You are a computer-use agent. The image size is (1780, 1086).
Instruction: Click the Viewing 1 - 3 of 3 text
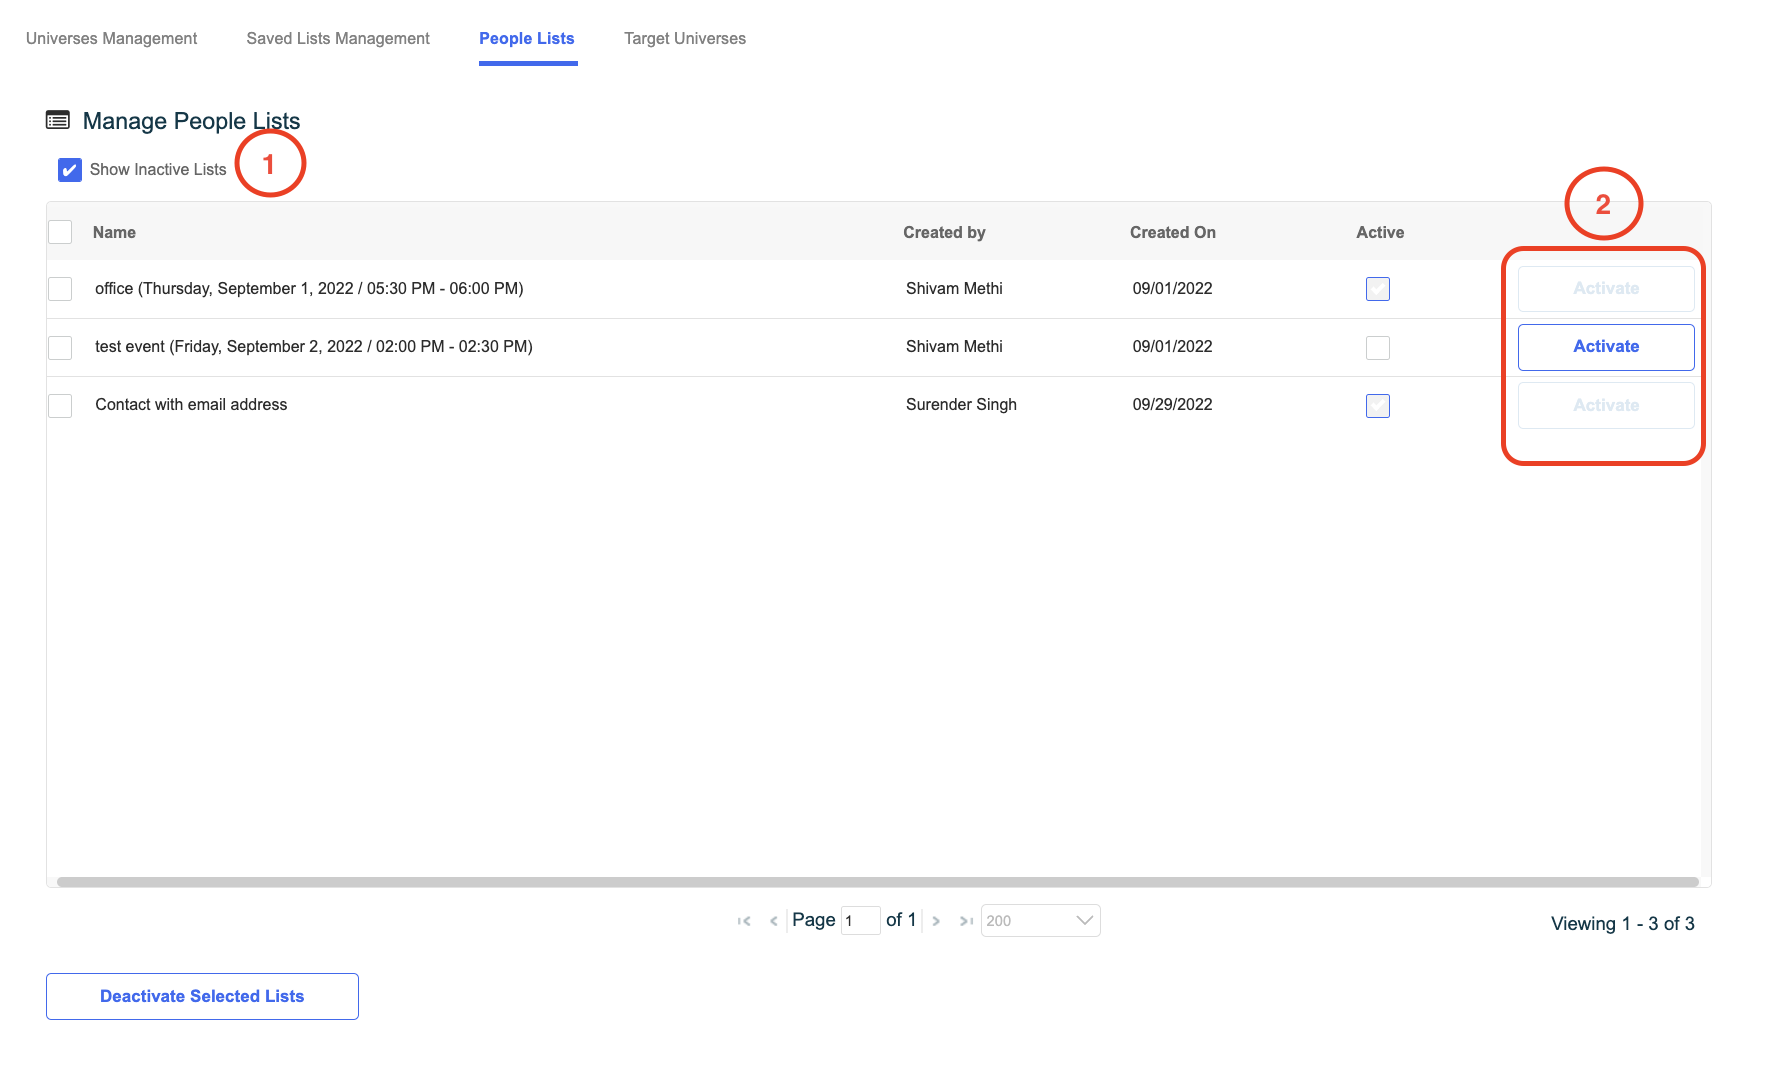coord(1622,924)
